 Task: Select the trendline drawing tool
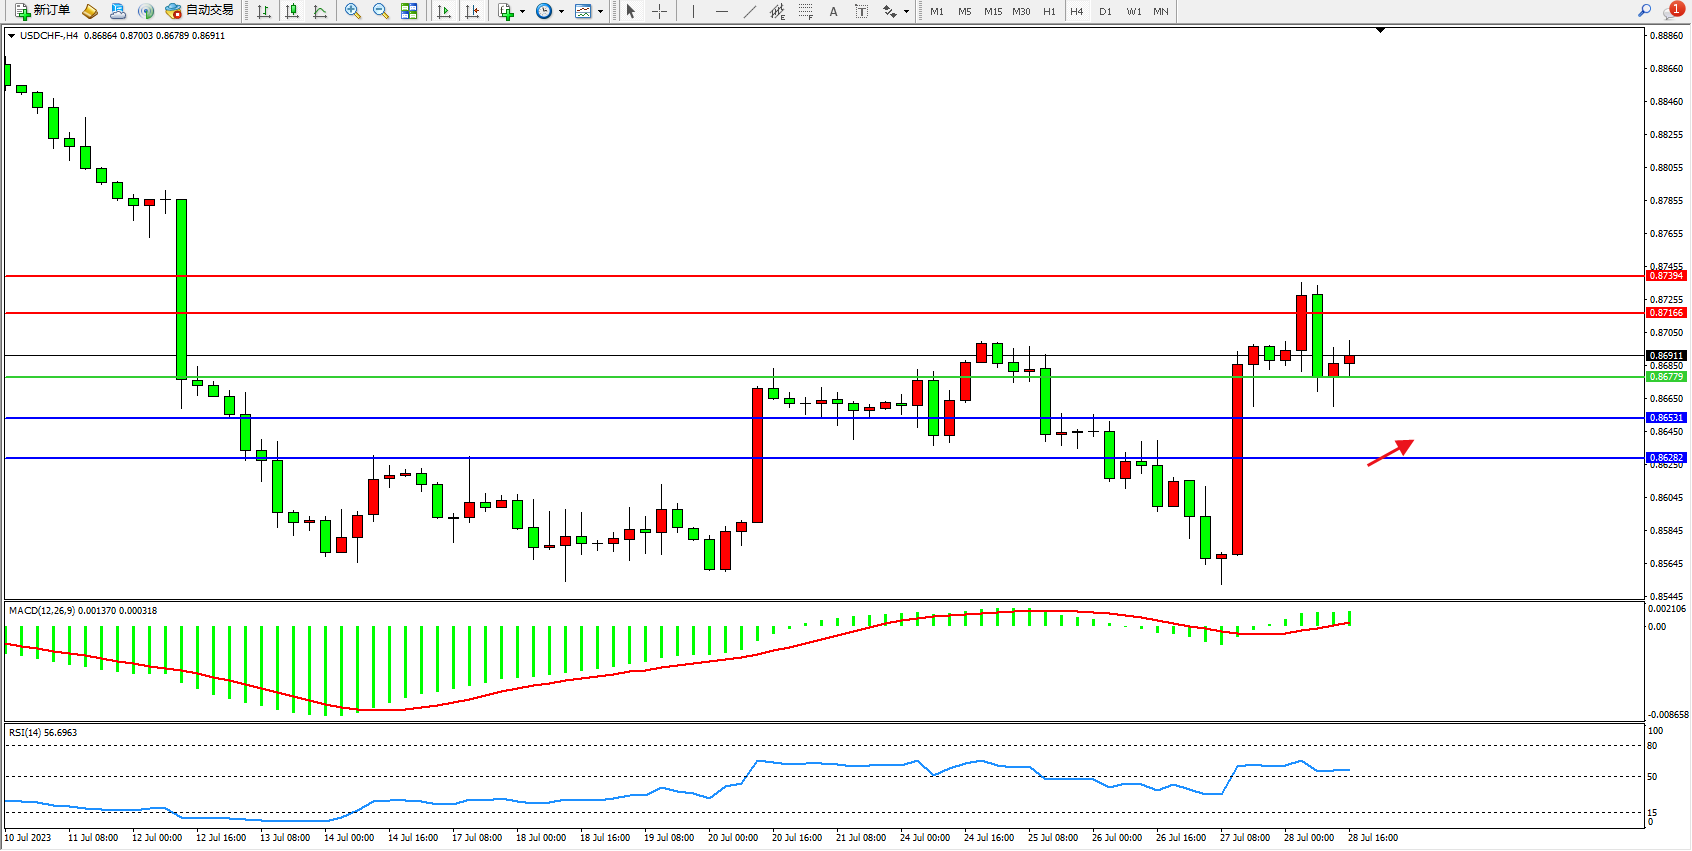tap(750, 11)
